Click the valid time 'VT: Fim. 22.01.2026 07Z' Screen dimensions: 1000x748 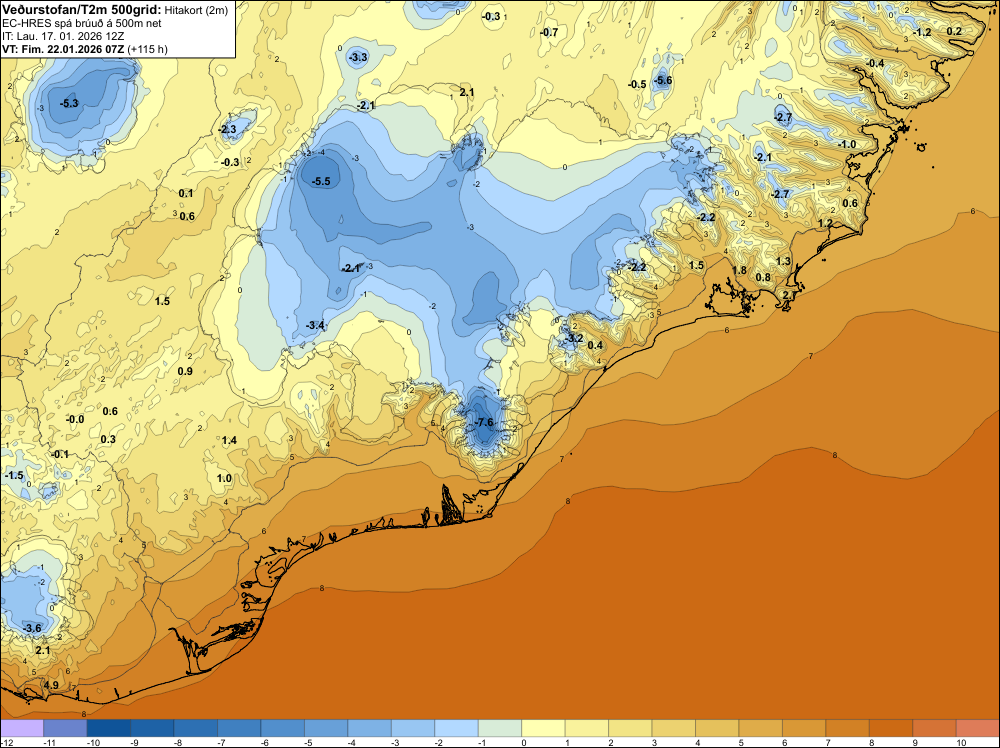pyautogui.click(x=63, y=49)
